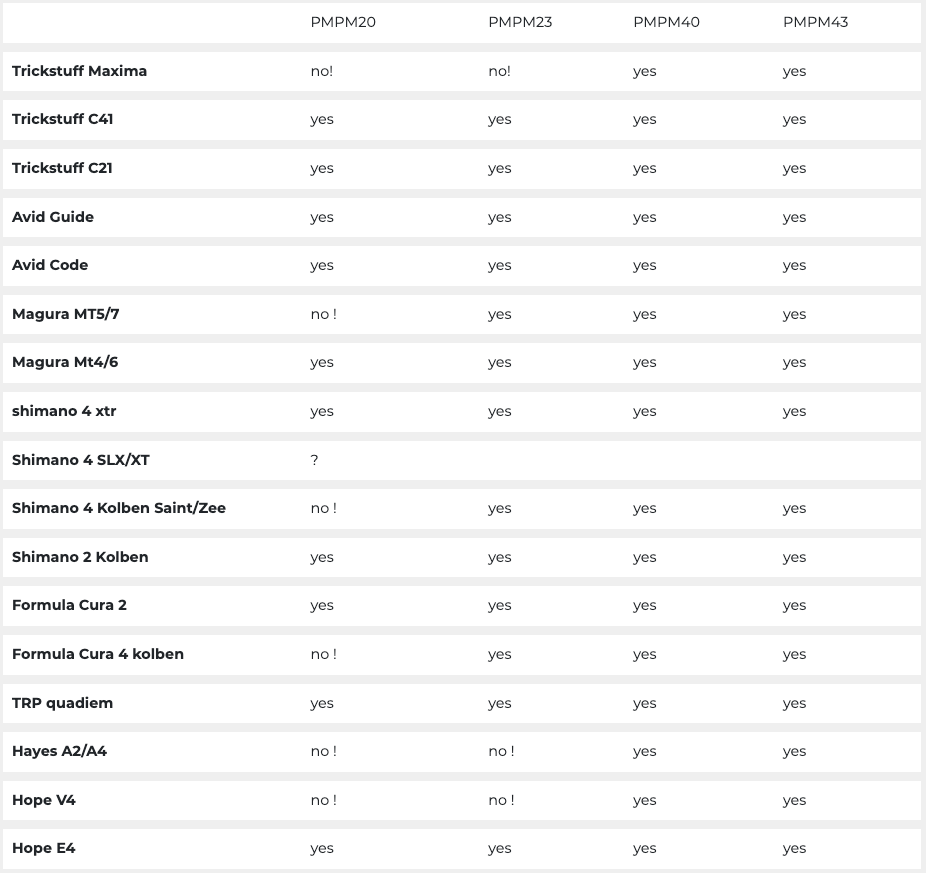Viewport: 926px width, 873px height.
Task: Click the question mark for Shimano 4 SLX/XT
Action: click(315, 460)
